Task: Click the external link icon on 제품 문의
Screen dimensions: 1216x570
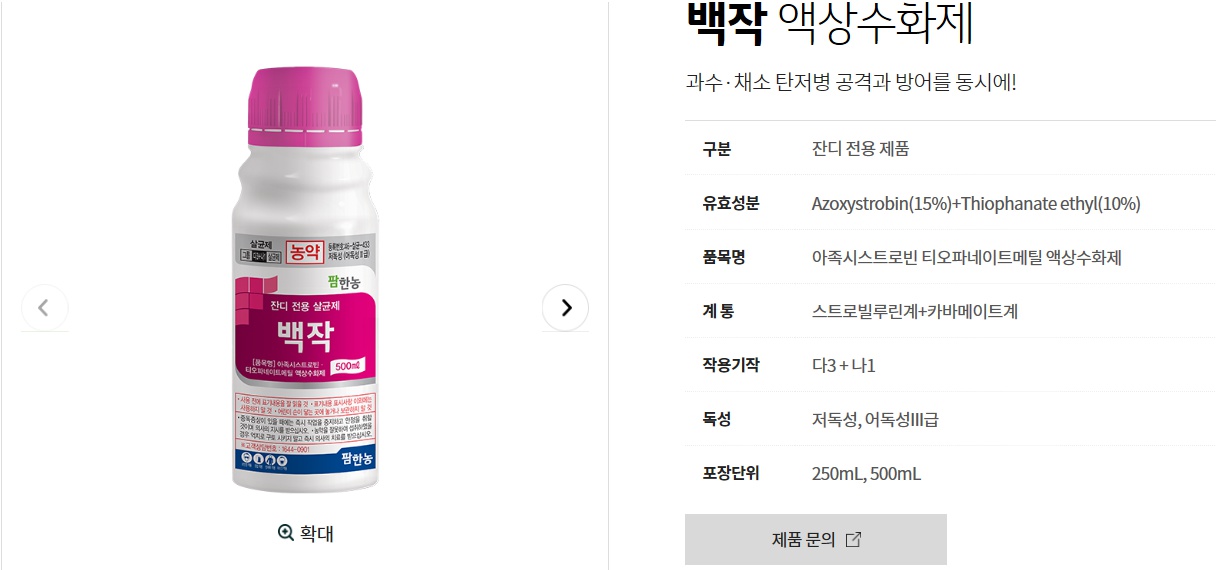Action: coord(853,539)
